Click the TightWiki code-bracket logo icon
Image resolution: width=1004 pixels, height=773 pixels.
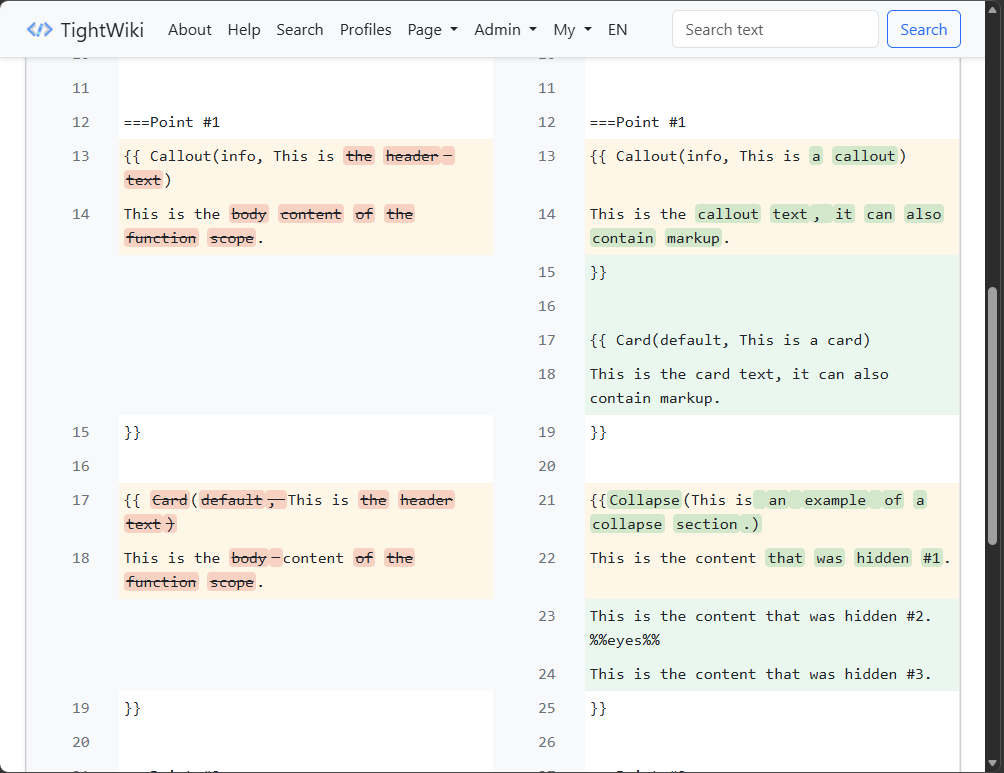pos(39,29)
